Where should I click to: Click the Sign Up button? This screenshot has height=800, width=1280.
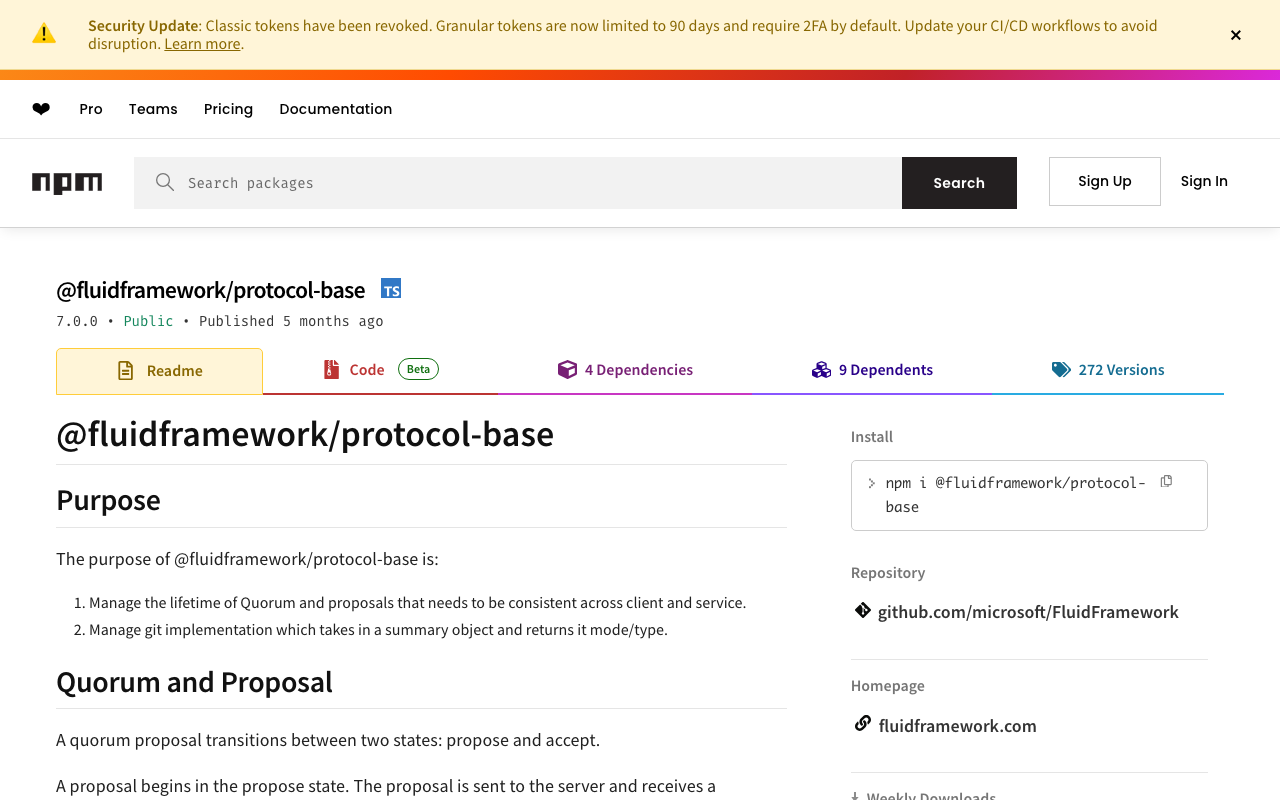1105,181
